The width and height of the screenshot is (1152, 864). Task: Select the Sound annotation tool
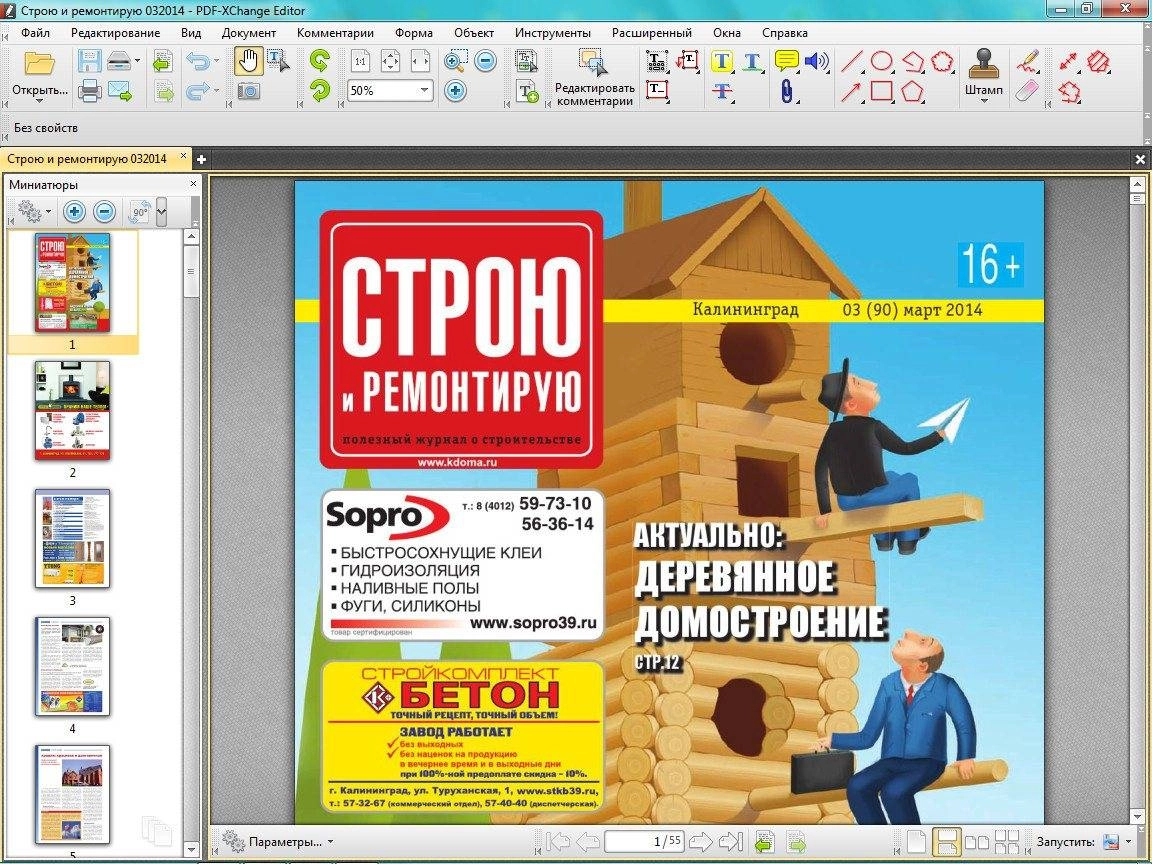tap(816, 60)
